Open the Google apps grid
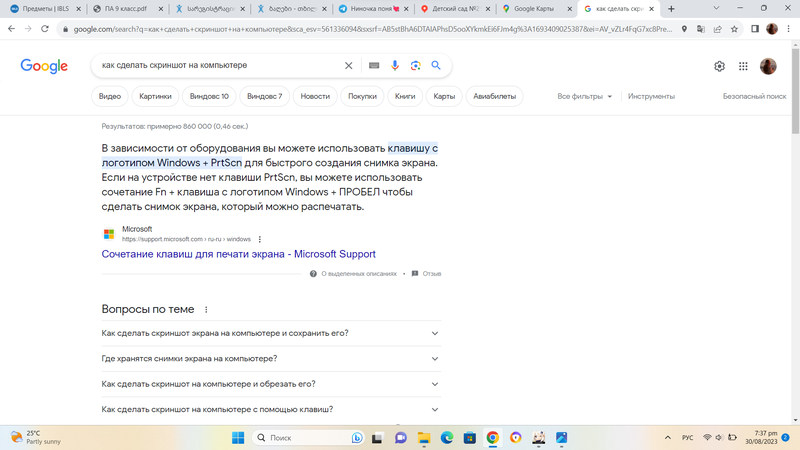The image size is (800, 450). [743, 66]
